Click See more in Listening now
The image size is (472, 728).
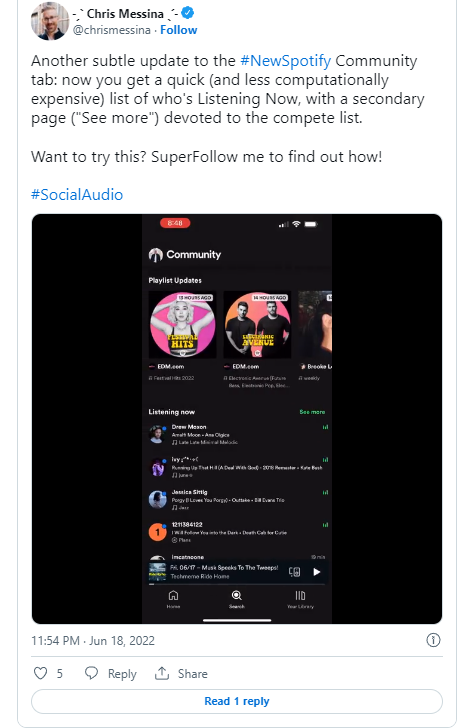[x=312, y=412]
